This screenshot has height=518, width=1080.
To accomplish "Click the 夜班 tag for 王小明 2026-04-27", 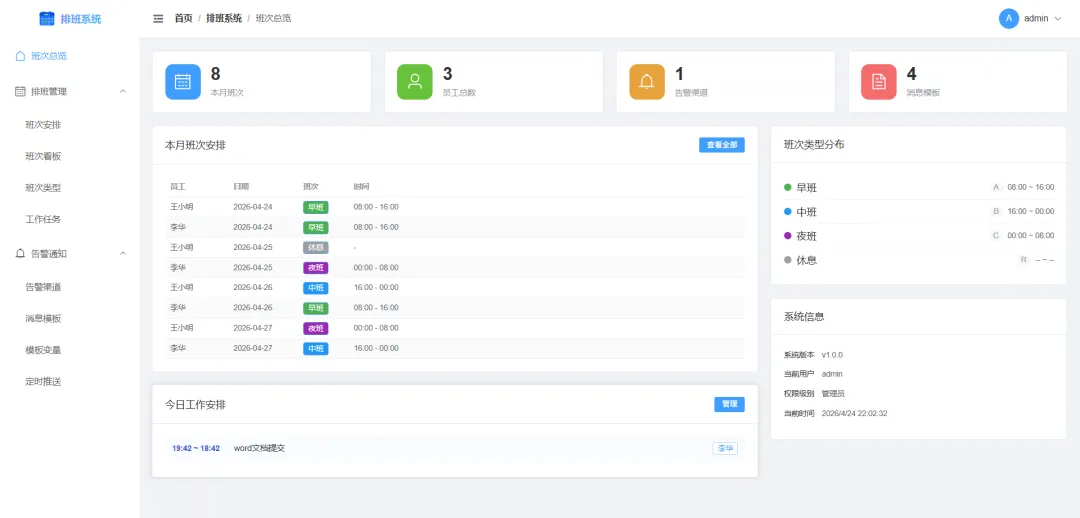I will 315,329.
